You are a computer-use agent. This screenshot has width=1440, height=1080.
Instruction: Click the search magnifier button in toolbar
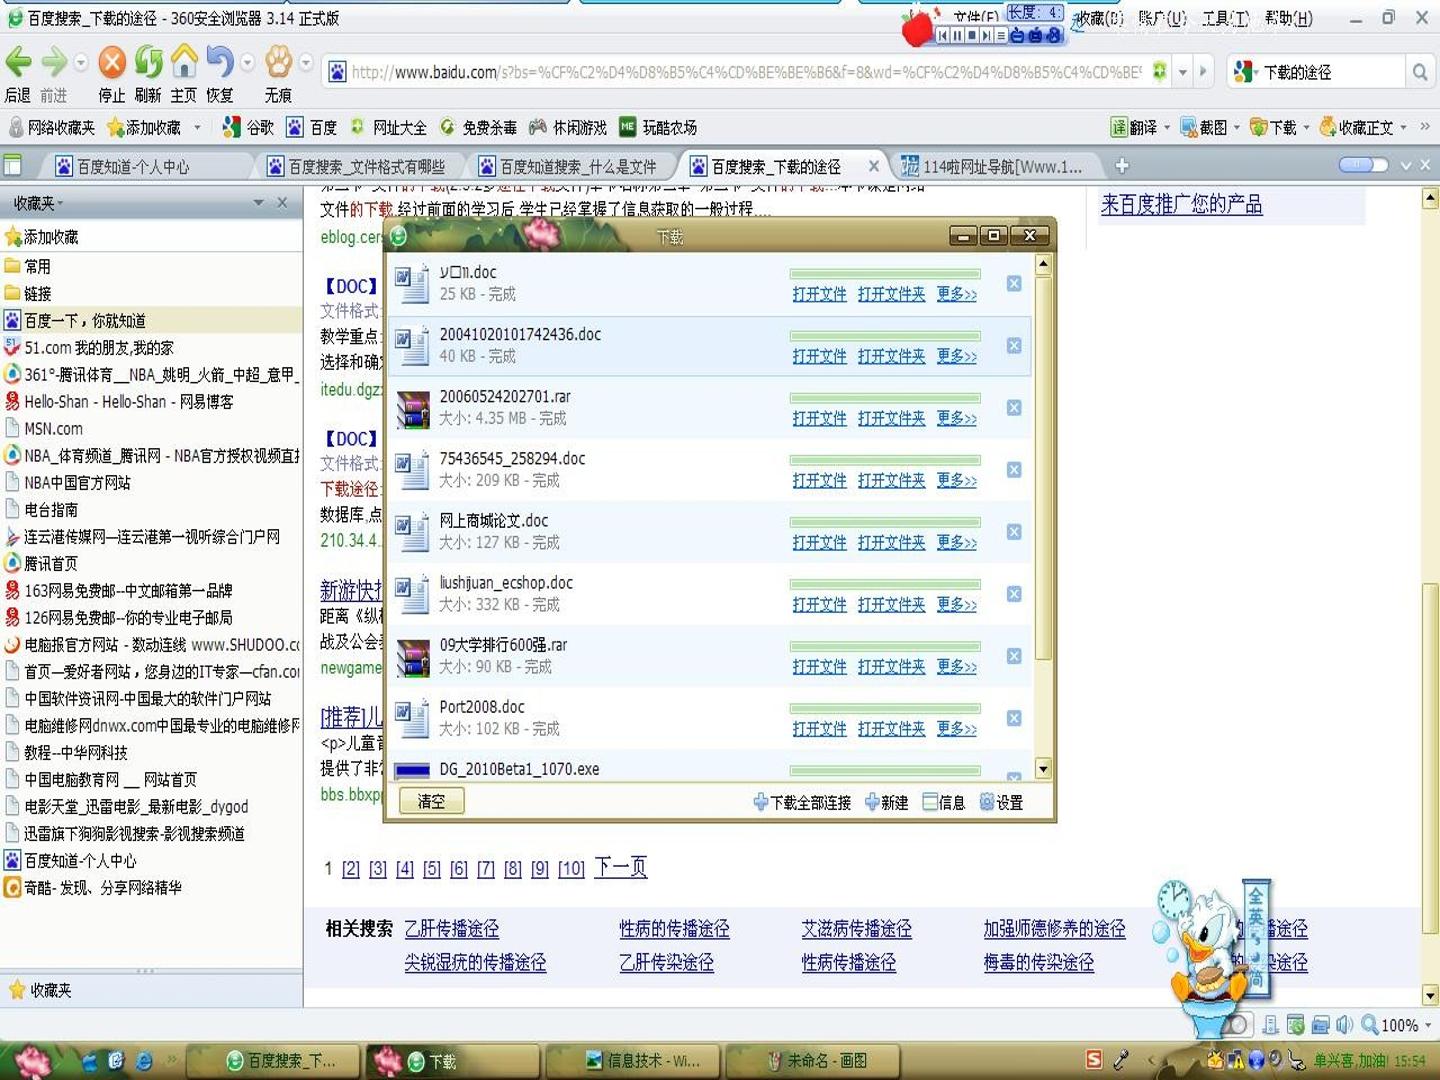coord(1419,72)
